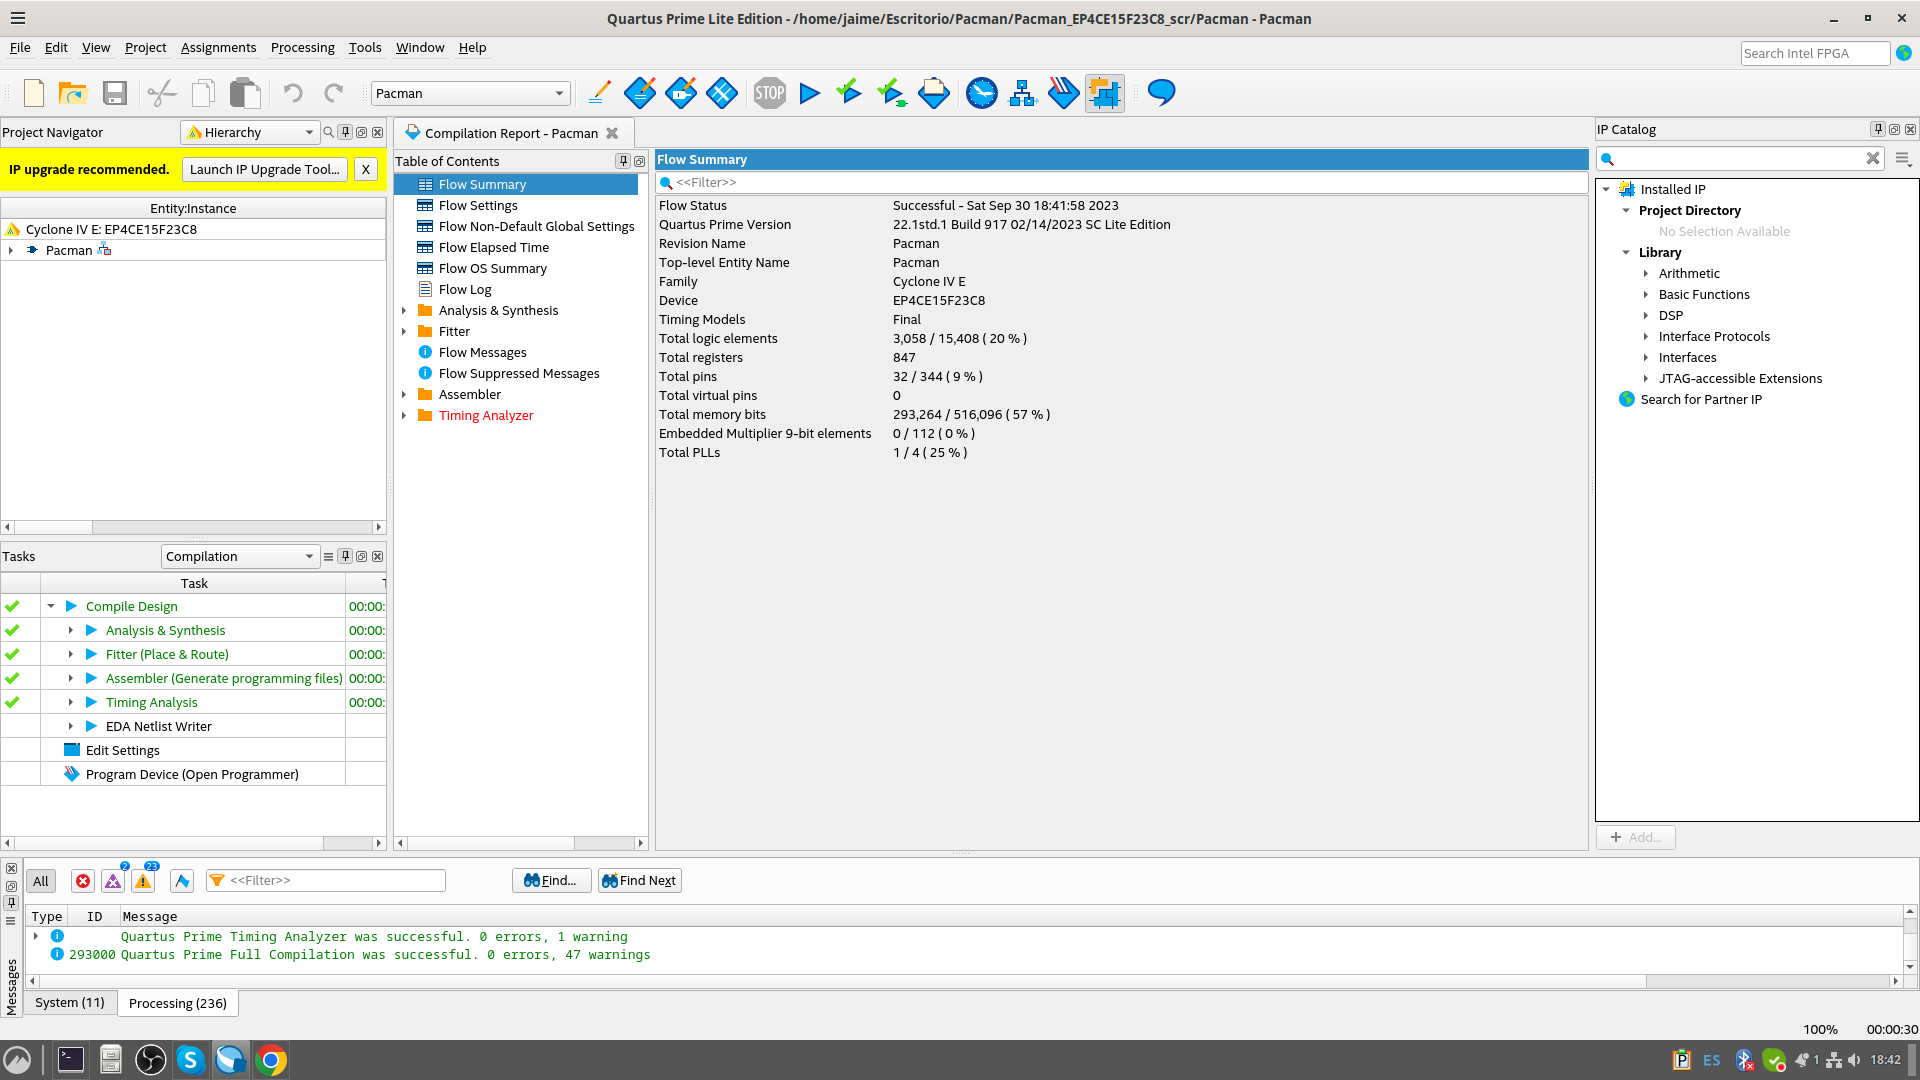The width and height of the screenshot is (1920, 1080).
Task: Launch the IP Upgrade Tool
Action: (265, 170)
